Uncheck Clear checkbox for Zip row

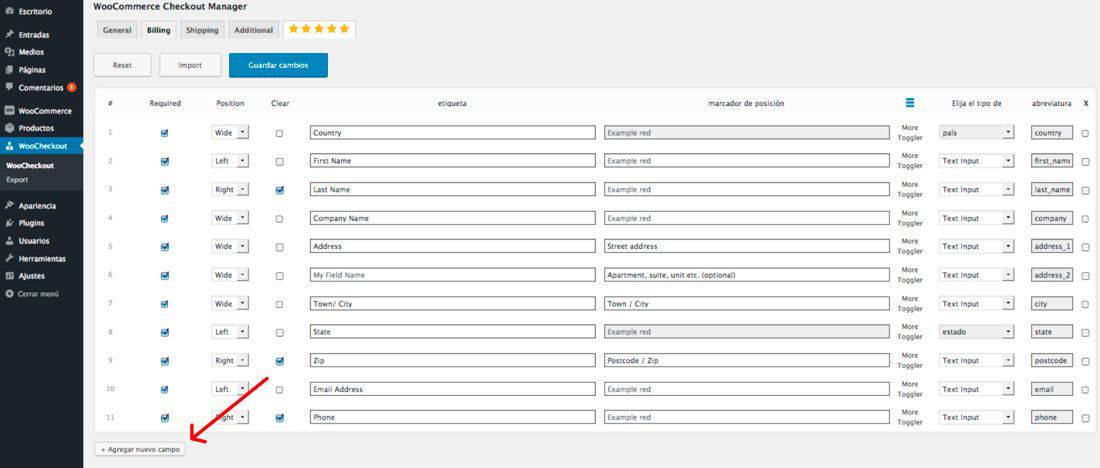coord(280,361)
